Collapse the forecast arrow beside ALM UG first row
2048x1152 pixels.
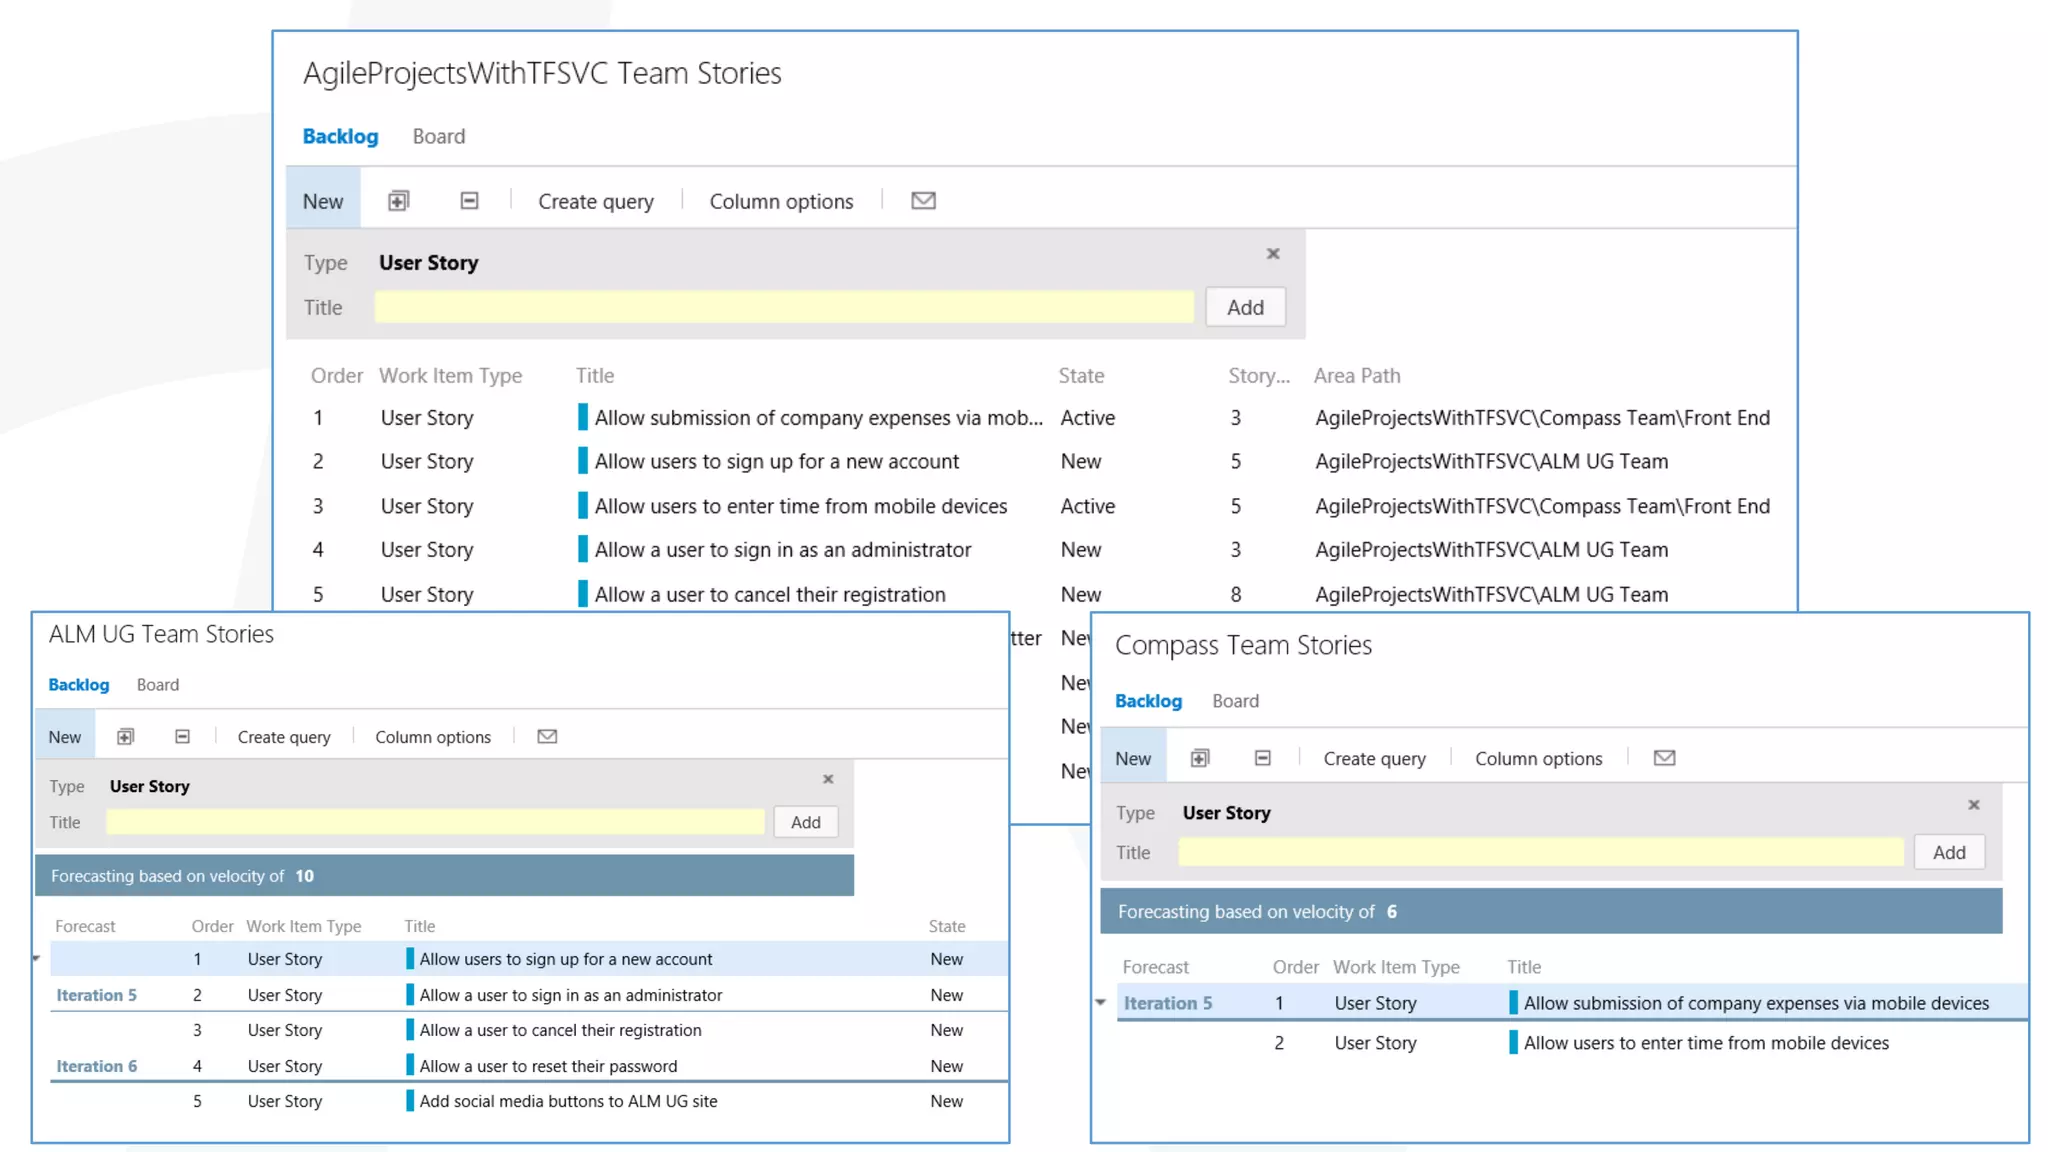point(37,959)
